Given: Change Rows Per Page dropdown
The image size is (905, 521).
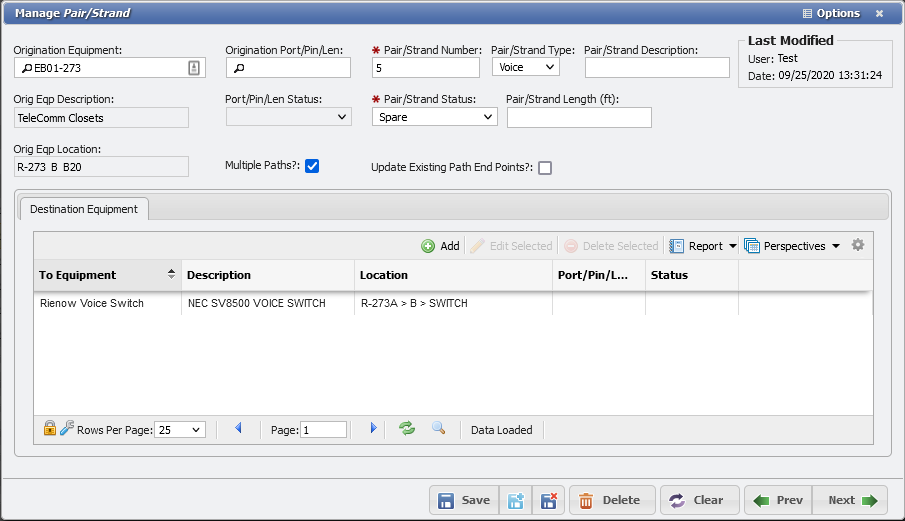Looking at the screenshot, I should pos(180,429).
